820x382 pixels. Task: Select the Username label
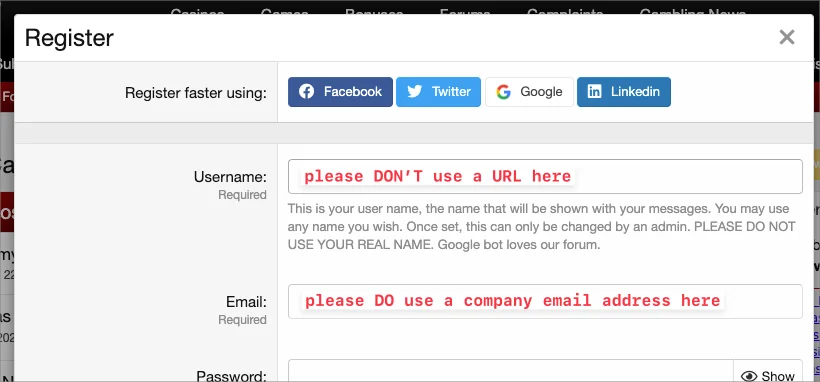coord(230,177)
